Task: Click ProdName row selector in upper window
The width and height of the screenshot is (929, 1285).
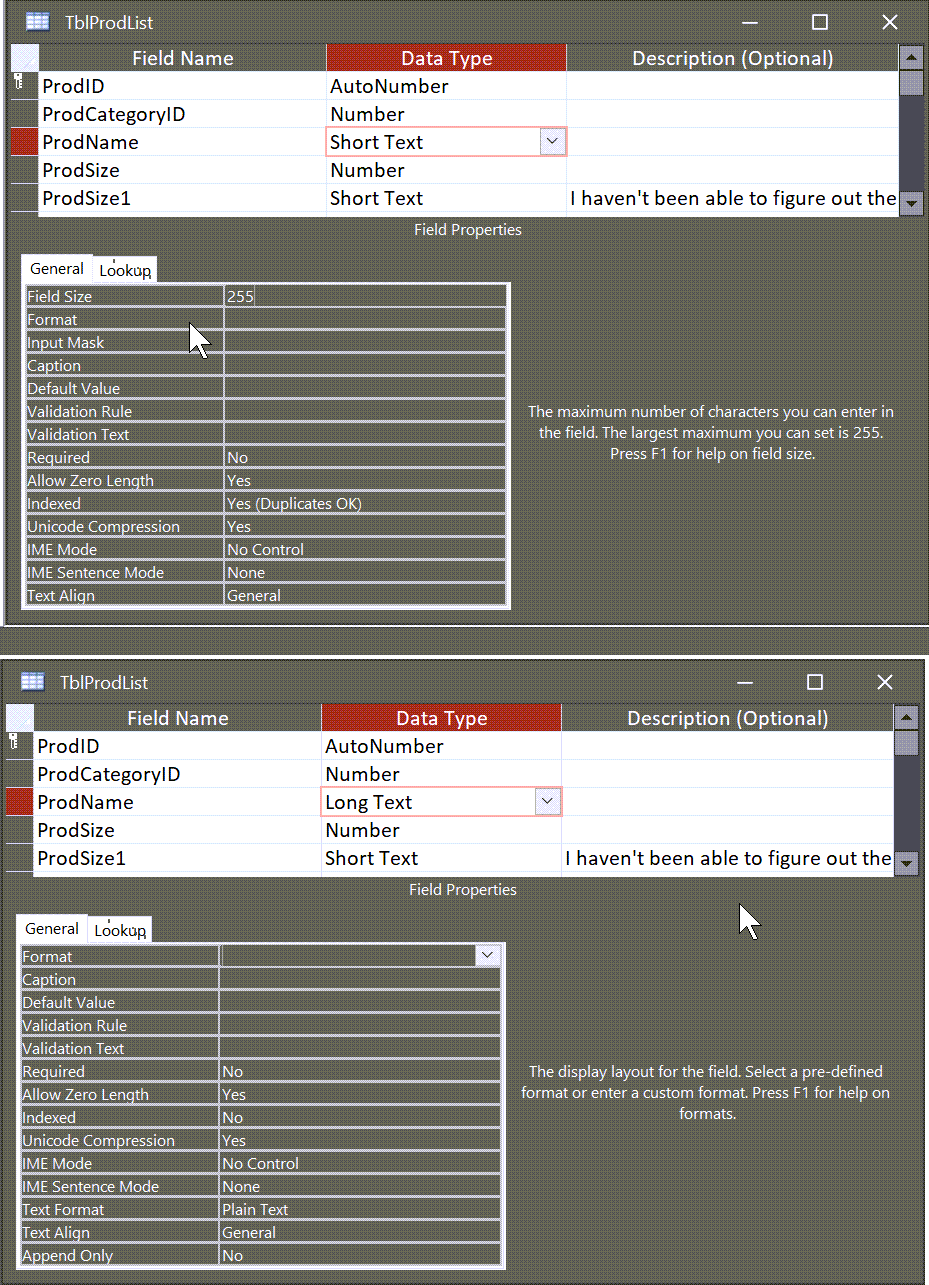Action: (24, 141)
